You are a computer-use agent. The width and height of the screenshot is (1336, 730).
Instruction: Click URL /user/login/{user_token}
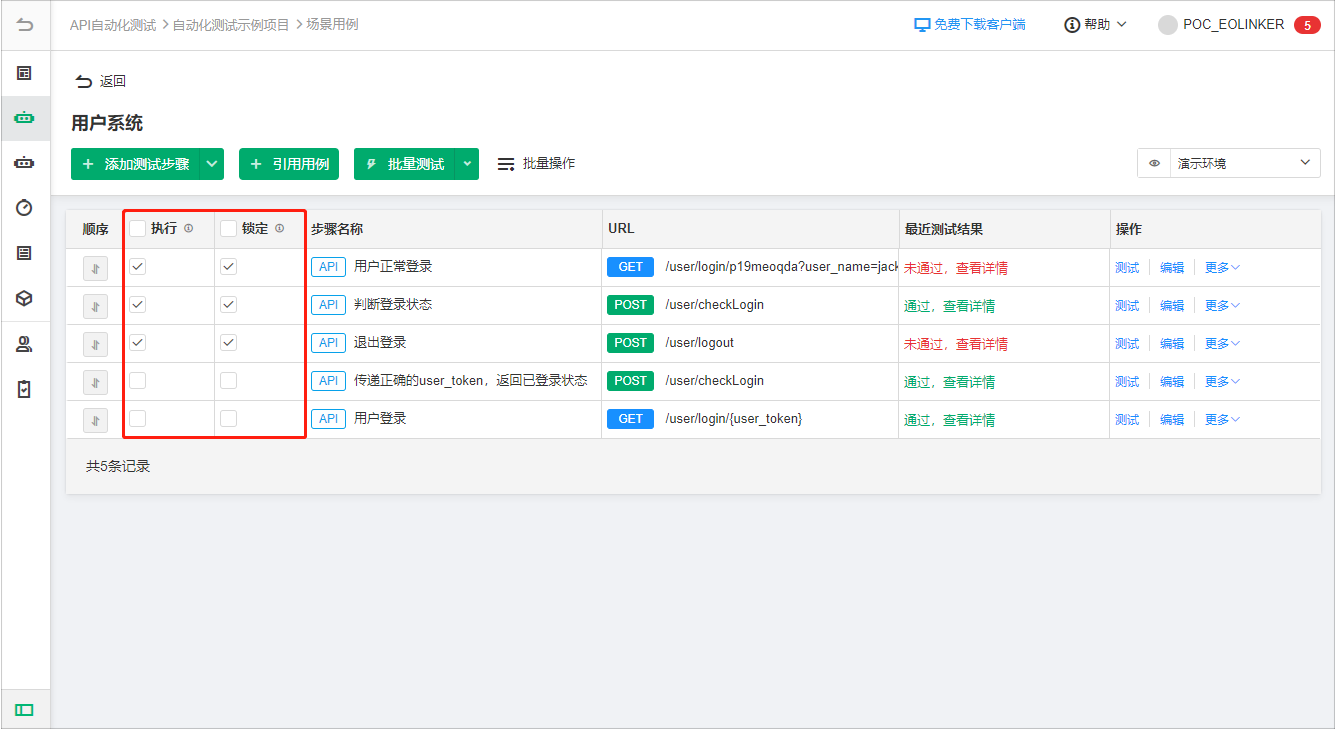[x=733, y=419]
